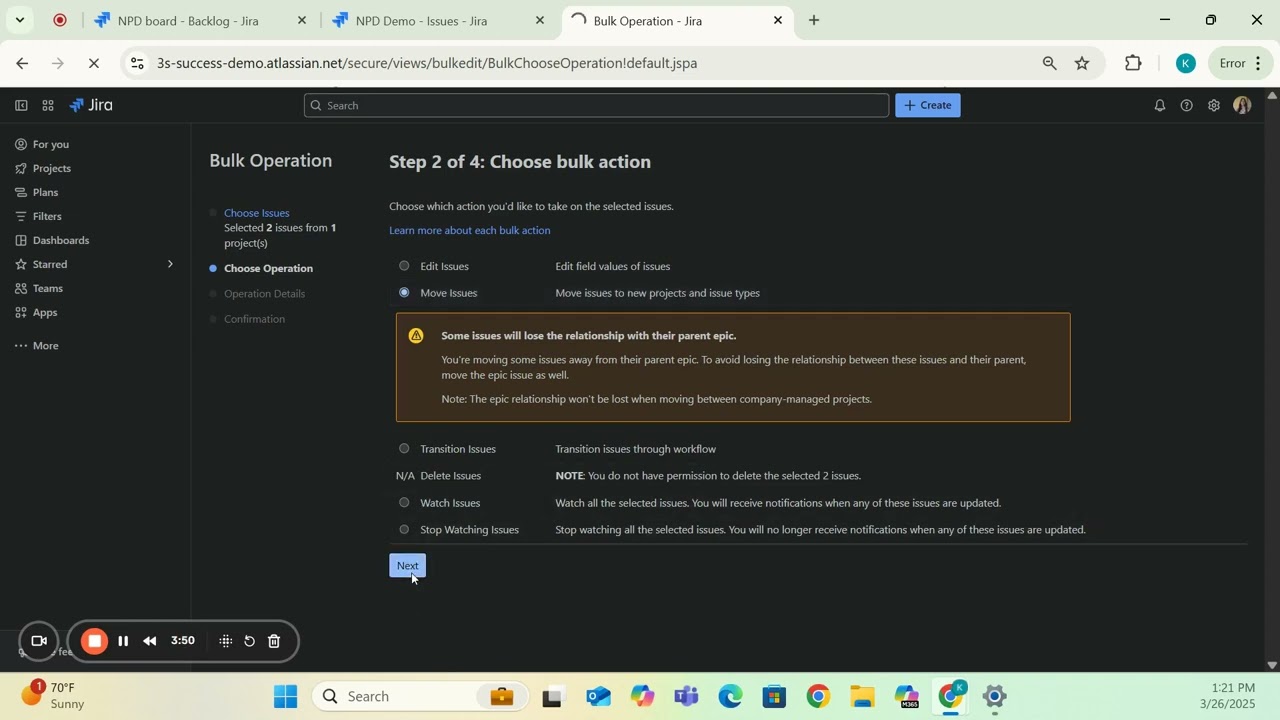Collapse the Jira sidebar panel icon

click(x=21, y=105)
